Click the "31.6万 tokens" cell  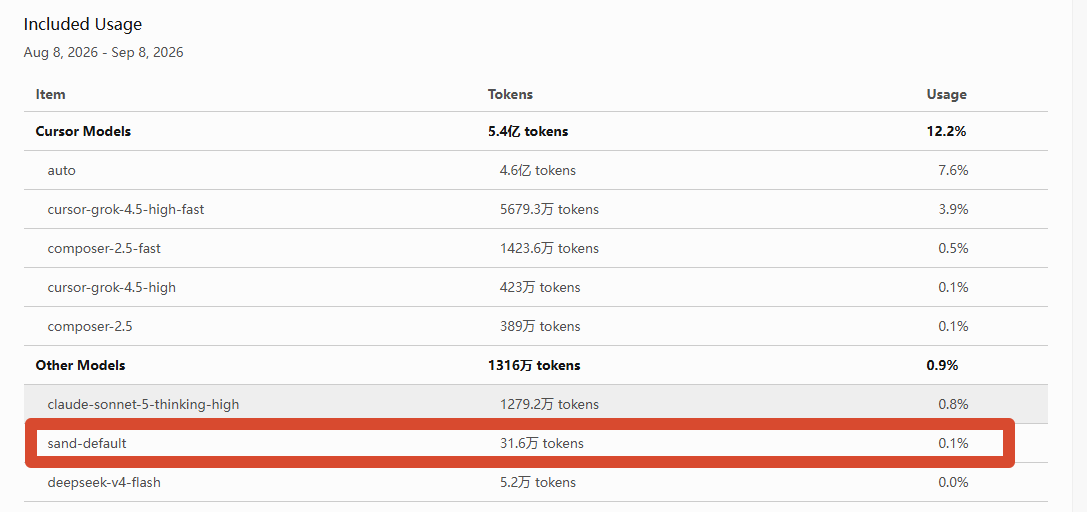541,443
